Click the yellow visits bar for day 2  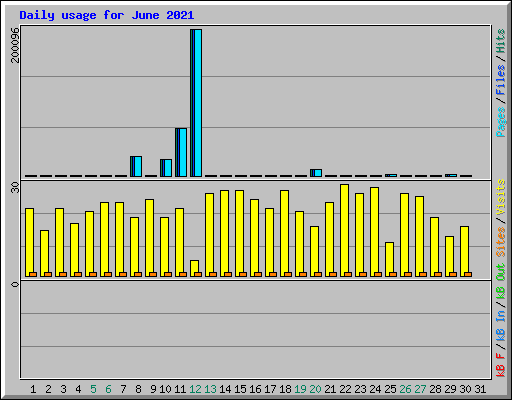[44, 253]
